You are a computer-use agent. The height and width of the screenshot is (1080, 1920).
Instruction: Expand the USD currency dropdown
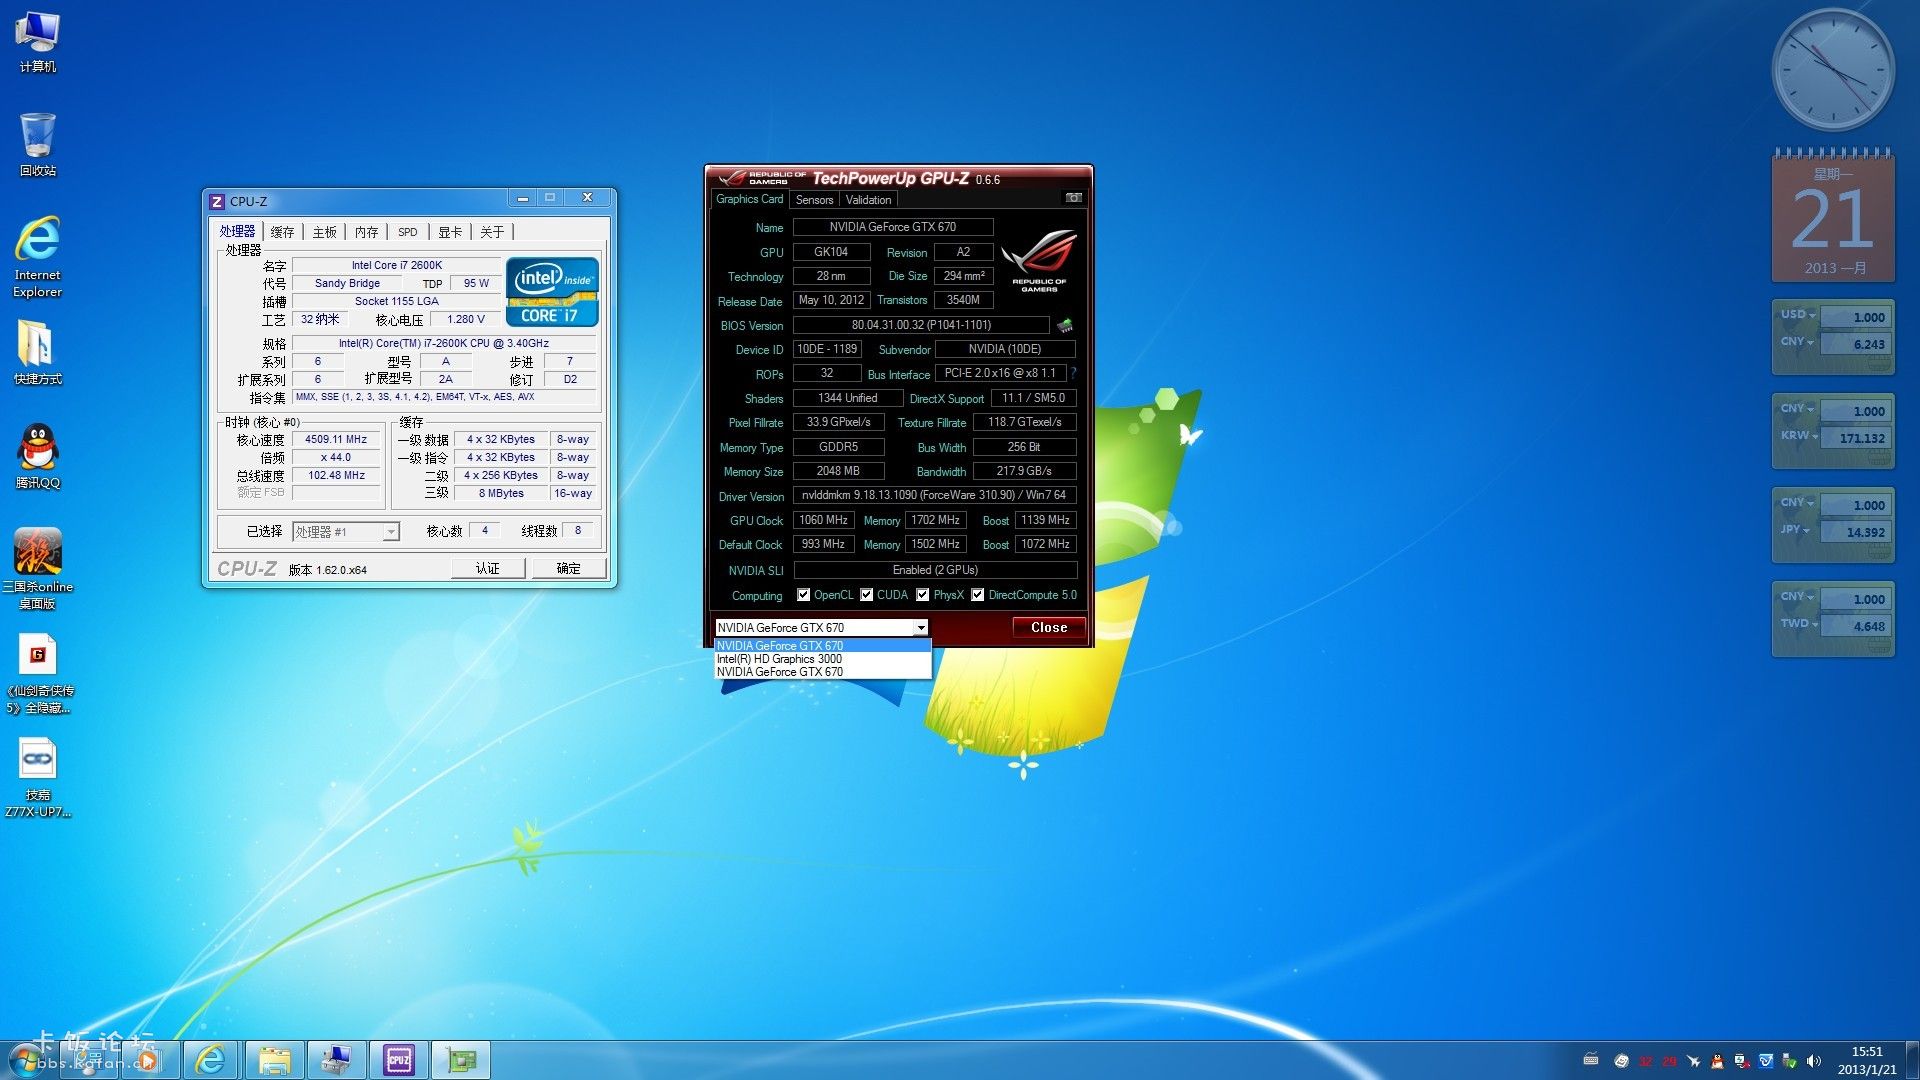pos(1798,315)
